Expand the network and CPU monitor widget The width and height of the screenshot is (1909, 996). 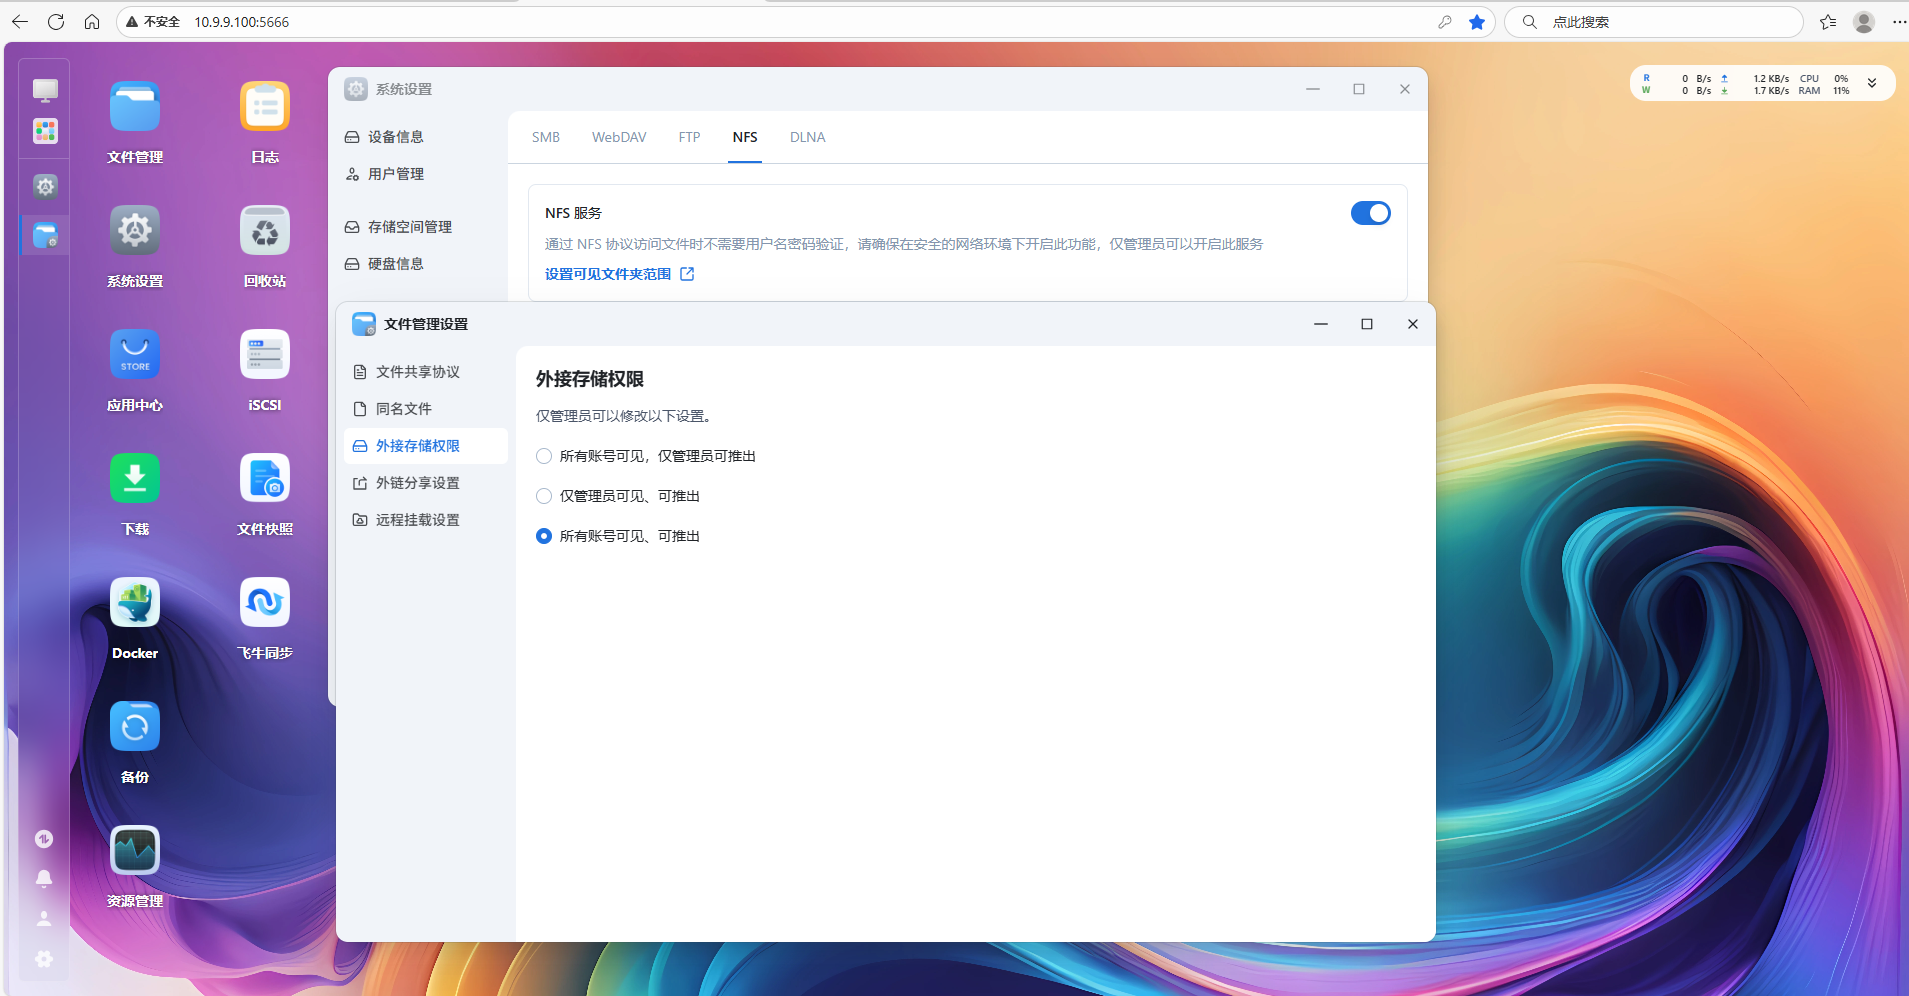[1872, 84]
